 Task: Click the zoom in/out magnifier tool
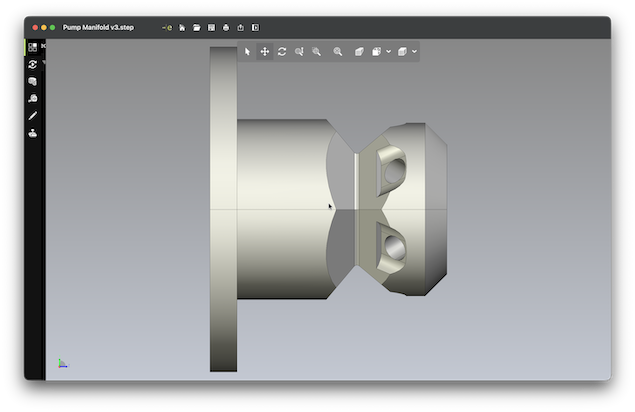(x=316, y=51)
